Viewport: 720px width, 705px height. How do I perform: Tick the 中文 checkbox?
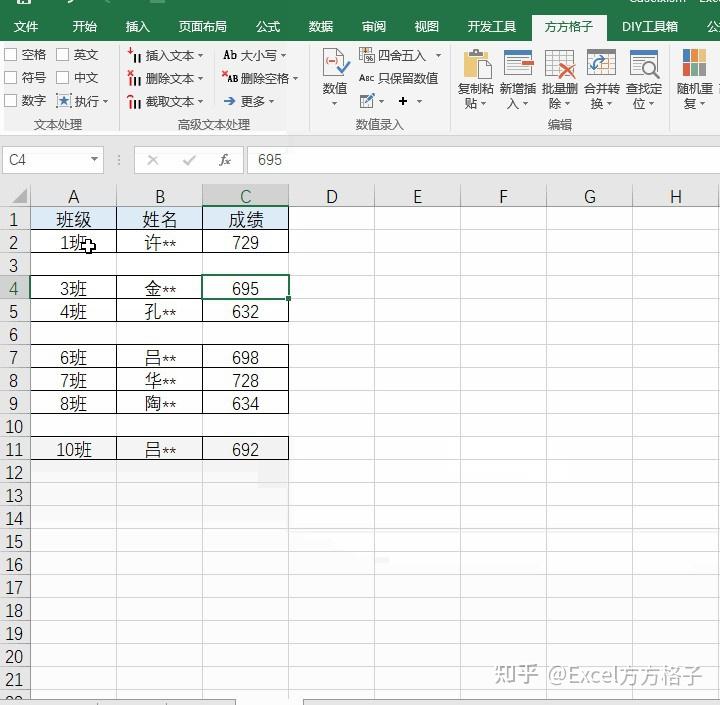coord(62,78)
